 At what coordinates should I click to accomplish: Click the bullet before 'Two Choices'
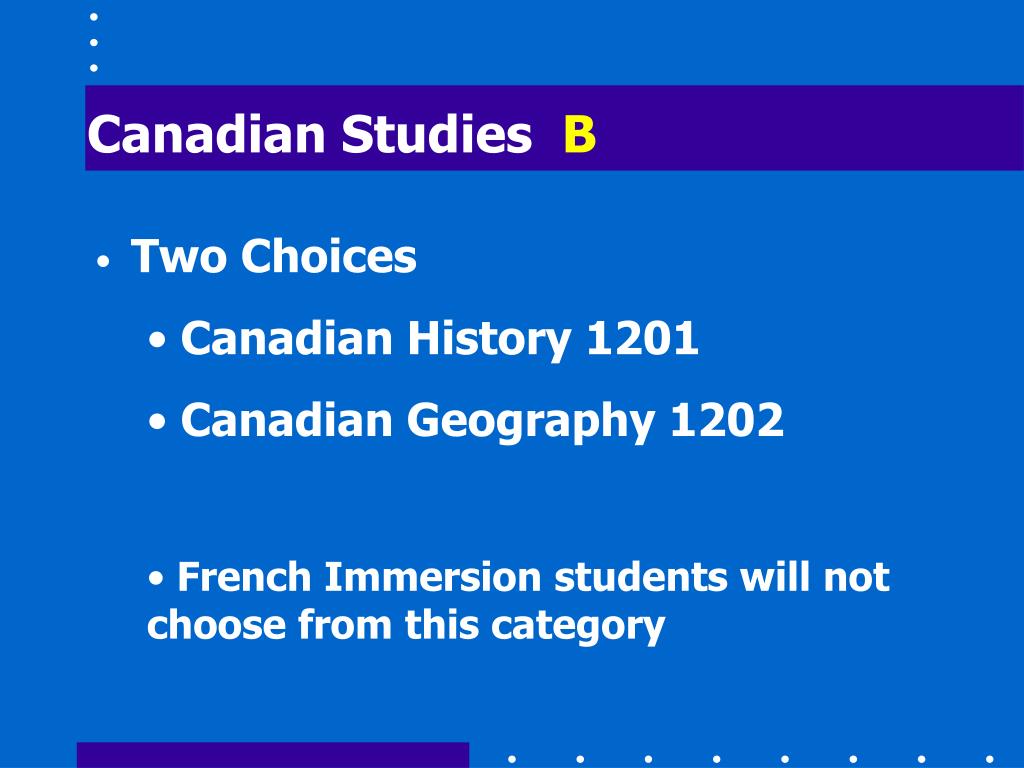pos(103,262)
